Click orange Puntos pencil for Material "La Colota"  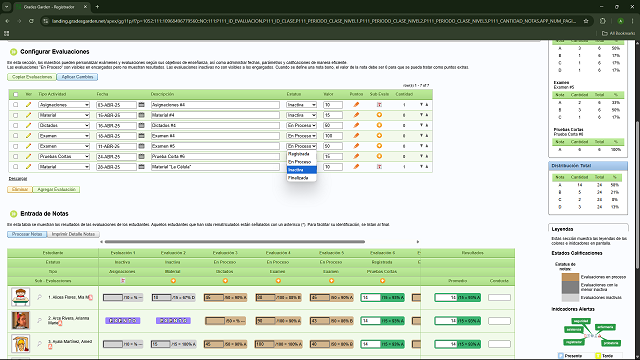[356, 167]
